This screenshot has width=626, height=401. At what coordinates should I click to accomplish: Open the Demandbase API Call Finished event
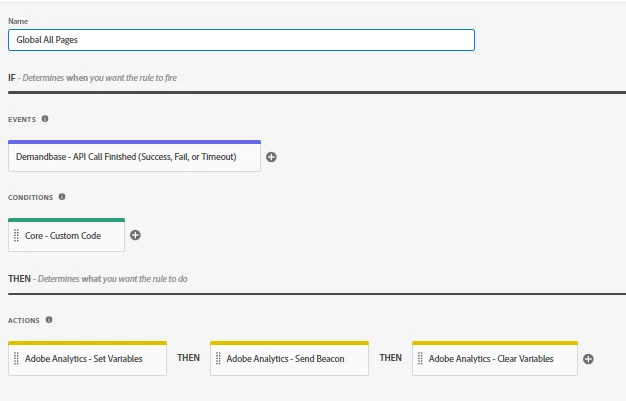tap(134, 156)
